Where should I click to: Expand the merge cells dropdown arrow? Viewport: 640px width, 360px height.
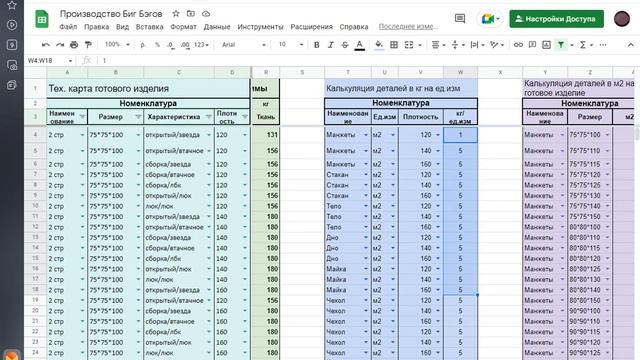420,45
